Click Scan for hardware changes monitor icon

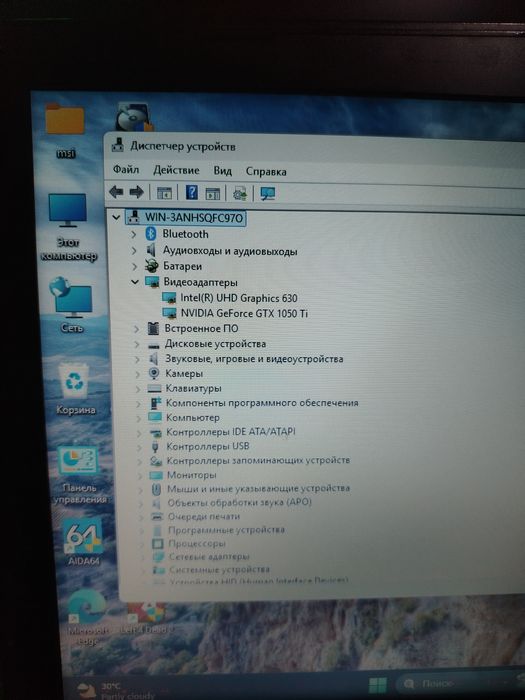(x=267, y=193)
